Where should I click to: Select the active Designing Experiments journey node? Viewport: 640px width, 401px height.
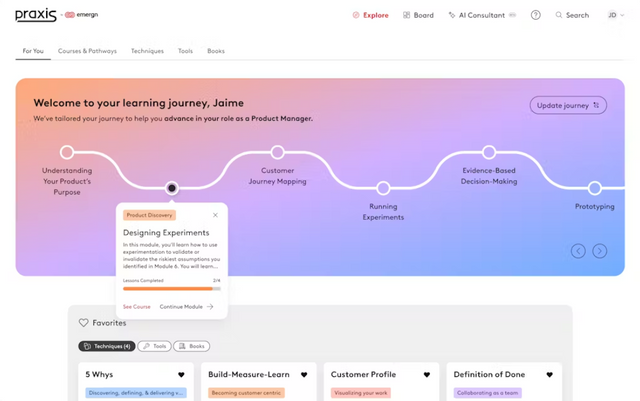172,188
